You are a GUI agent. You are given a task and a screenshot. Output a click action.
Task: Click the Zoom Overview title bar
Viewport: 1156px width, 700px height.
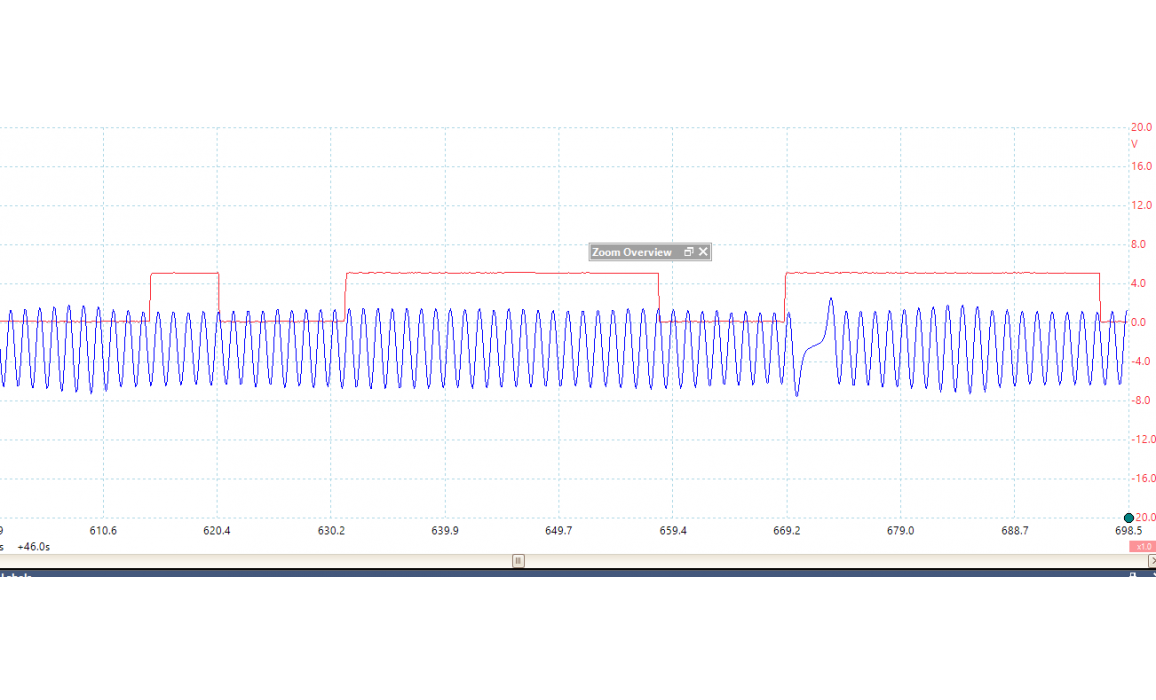pyautogui.click(x=634, y=253)
